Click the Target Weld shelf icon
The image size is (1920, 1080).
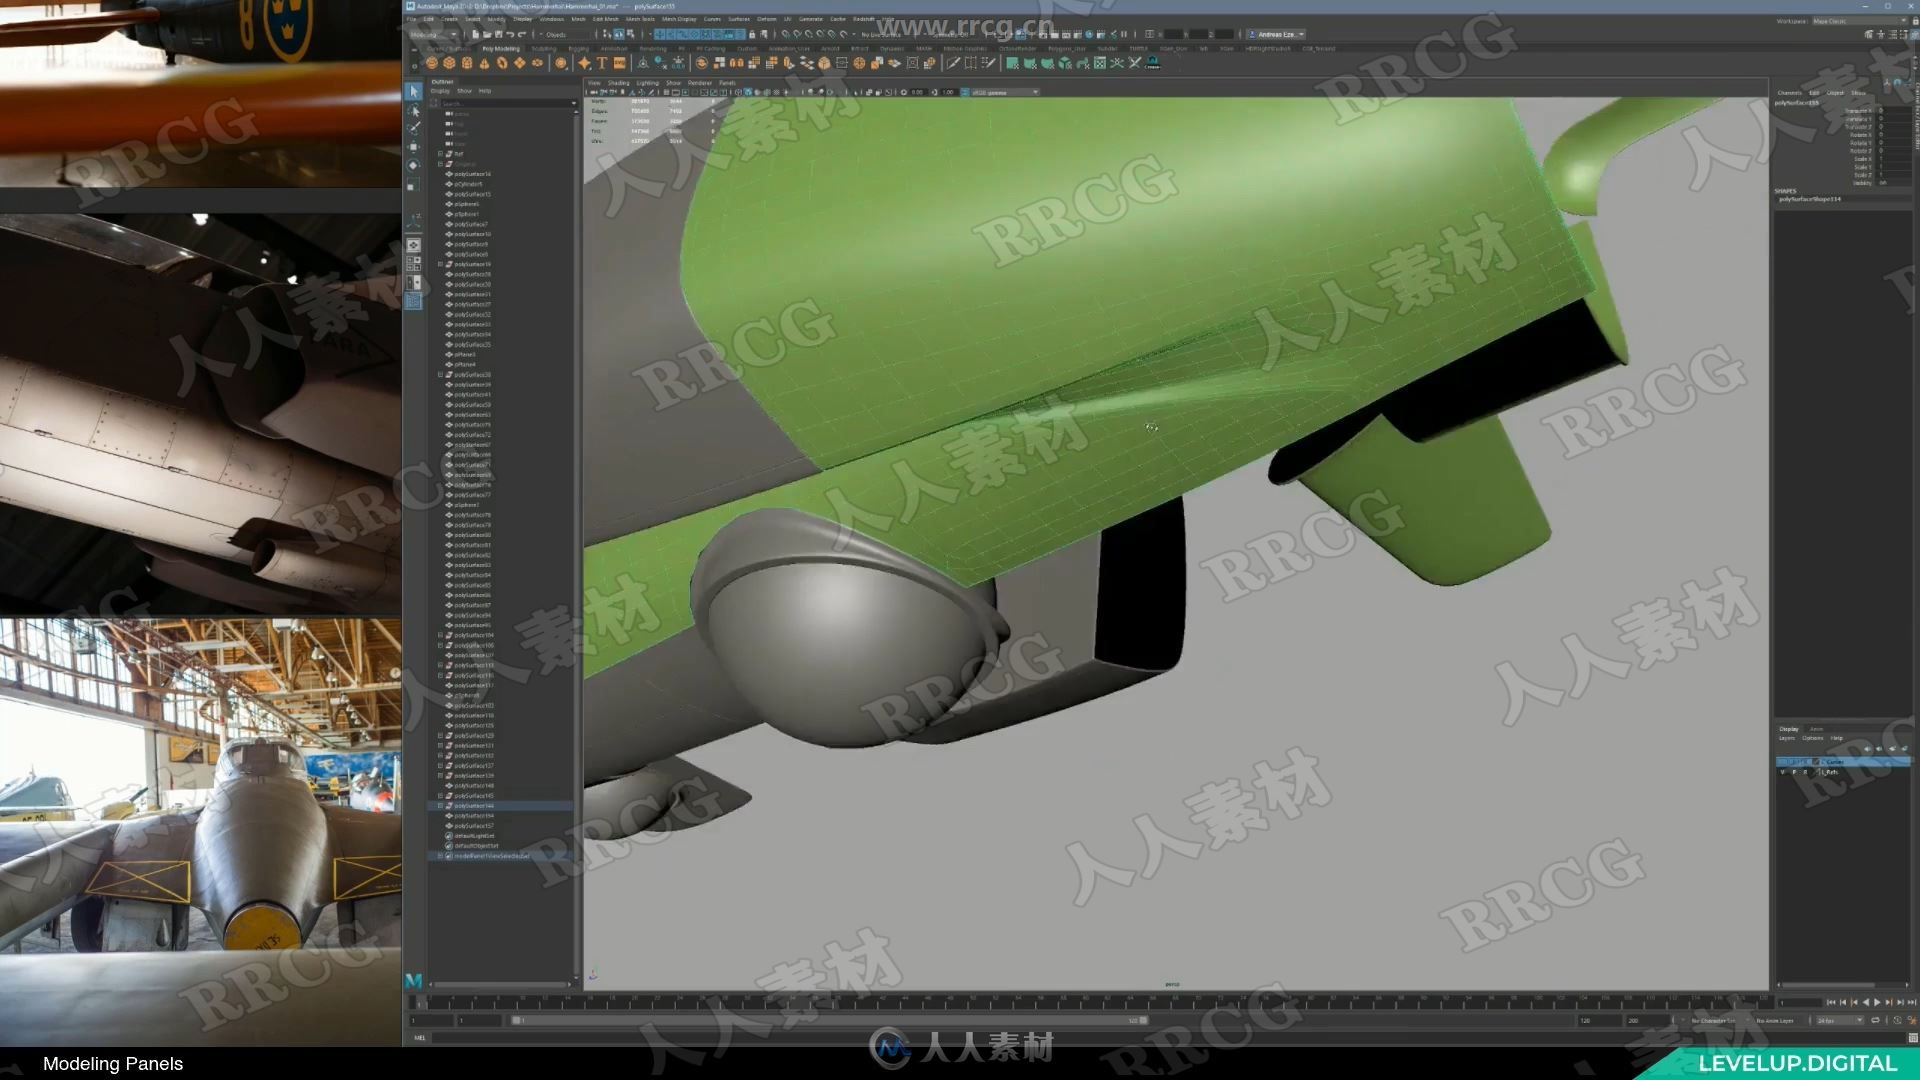(971, 63)
